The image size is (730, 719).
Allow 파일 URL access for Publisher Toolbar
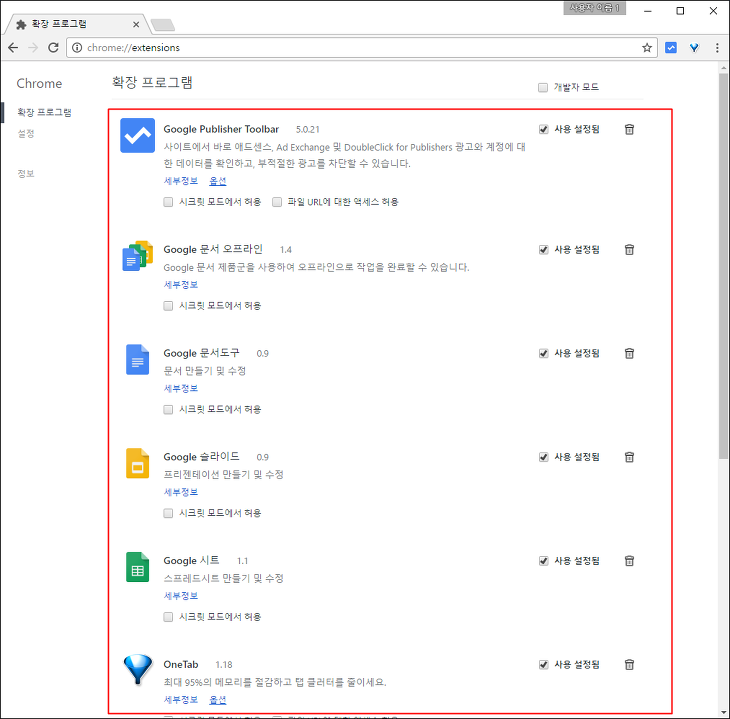[x=277, y=202]
